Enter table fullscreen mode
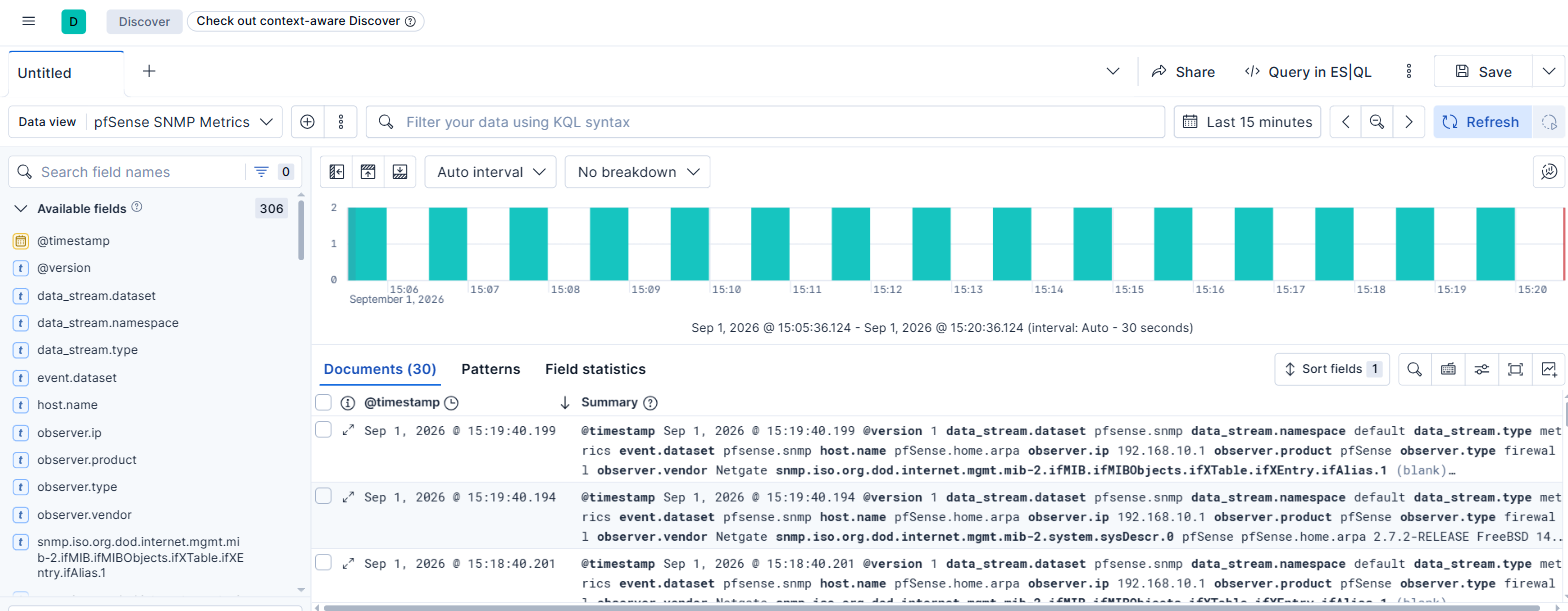Viewport: 1568px width, 611px height. pyautogui.click(x=1515, y=369)
